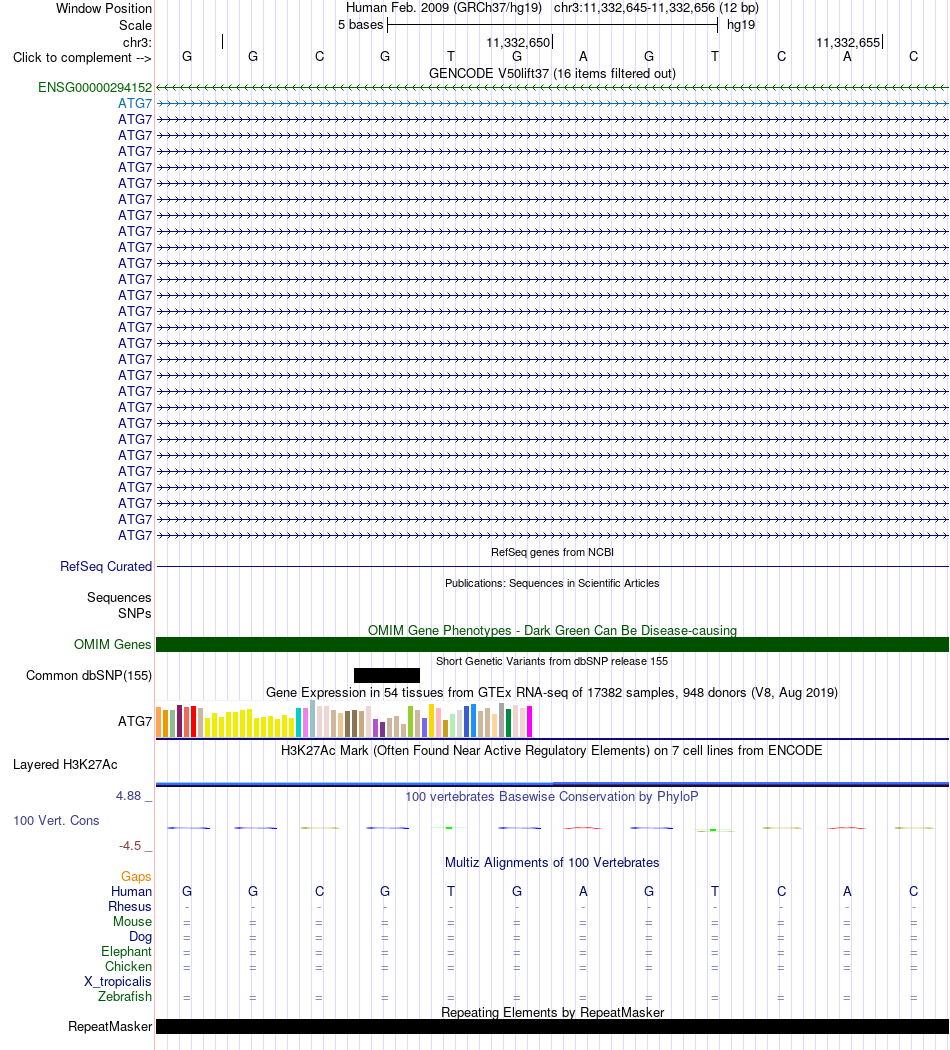Click the black RepeatMasker item bar
This screenshot has height=1050, width=950.
click(x=552, y=1027)
